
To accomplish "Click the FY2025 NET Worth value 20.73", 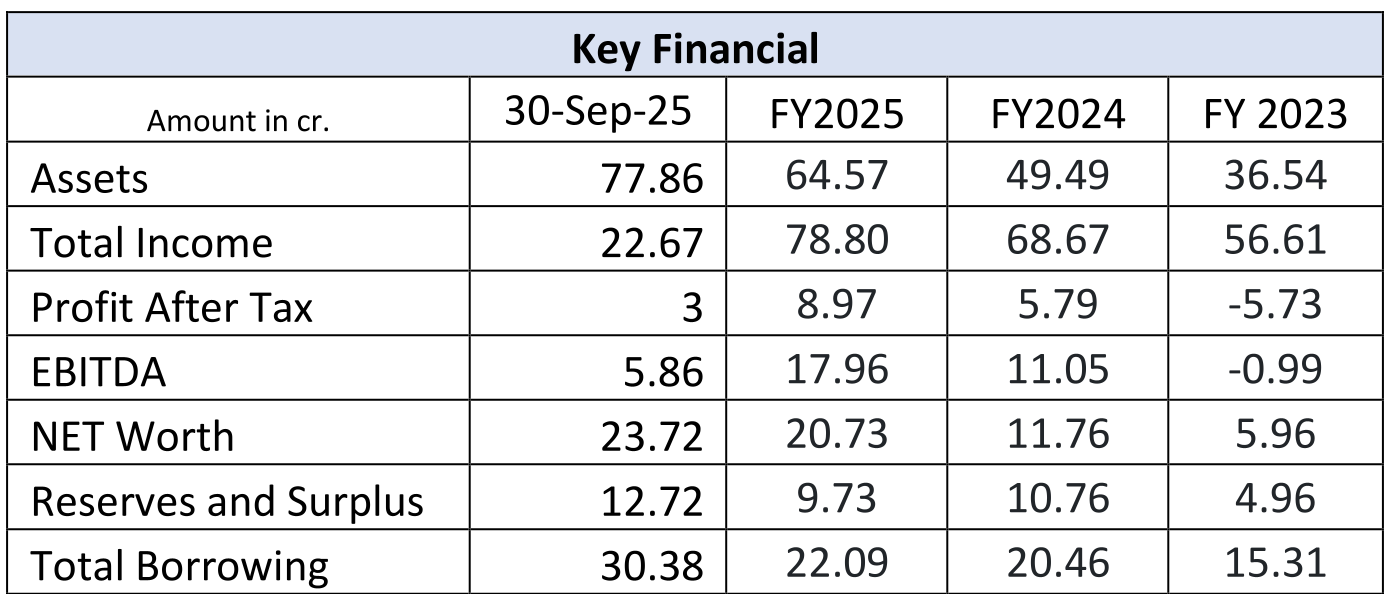I will 837,435.
